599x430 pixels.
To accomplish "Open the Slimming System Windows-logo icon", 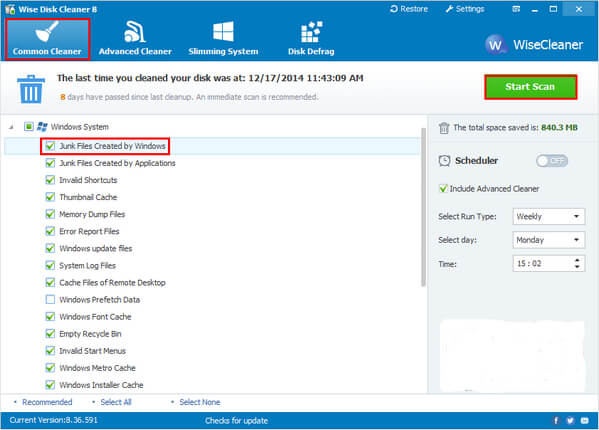I will tap(223, 32).
